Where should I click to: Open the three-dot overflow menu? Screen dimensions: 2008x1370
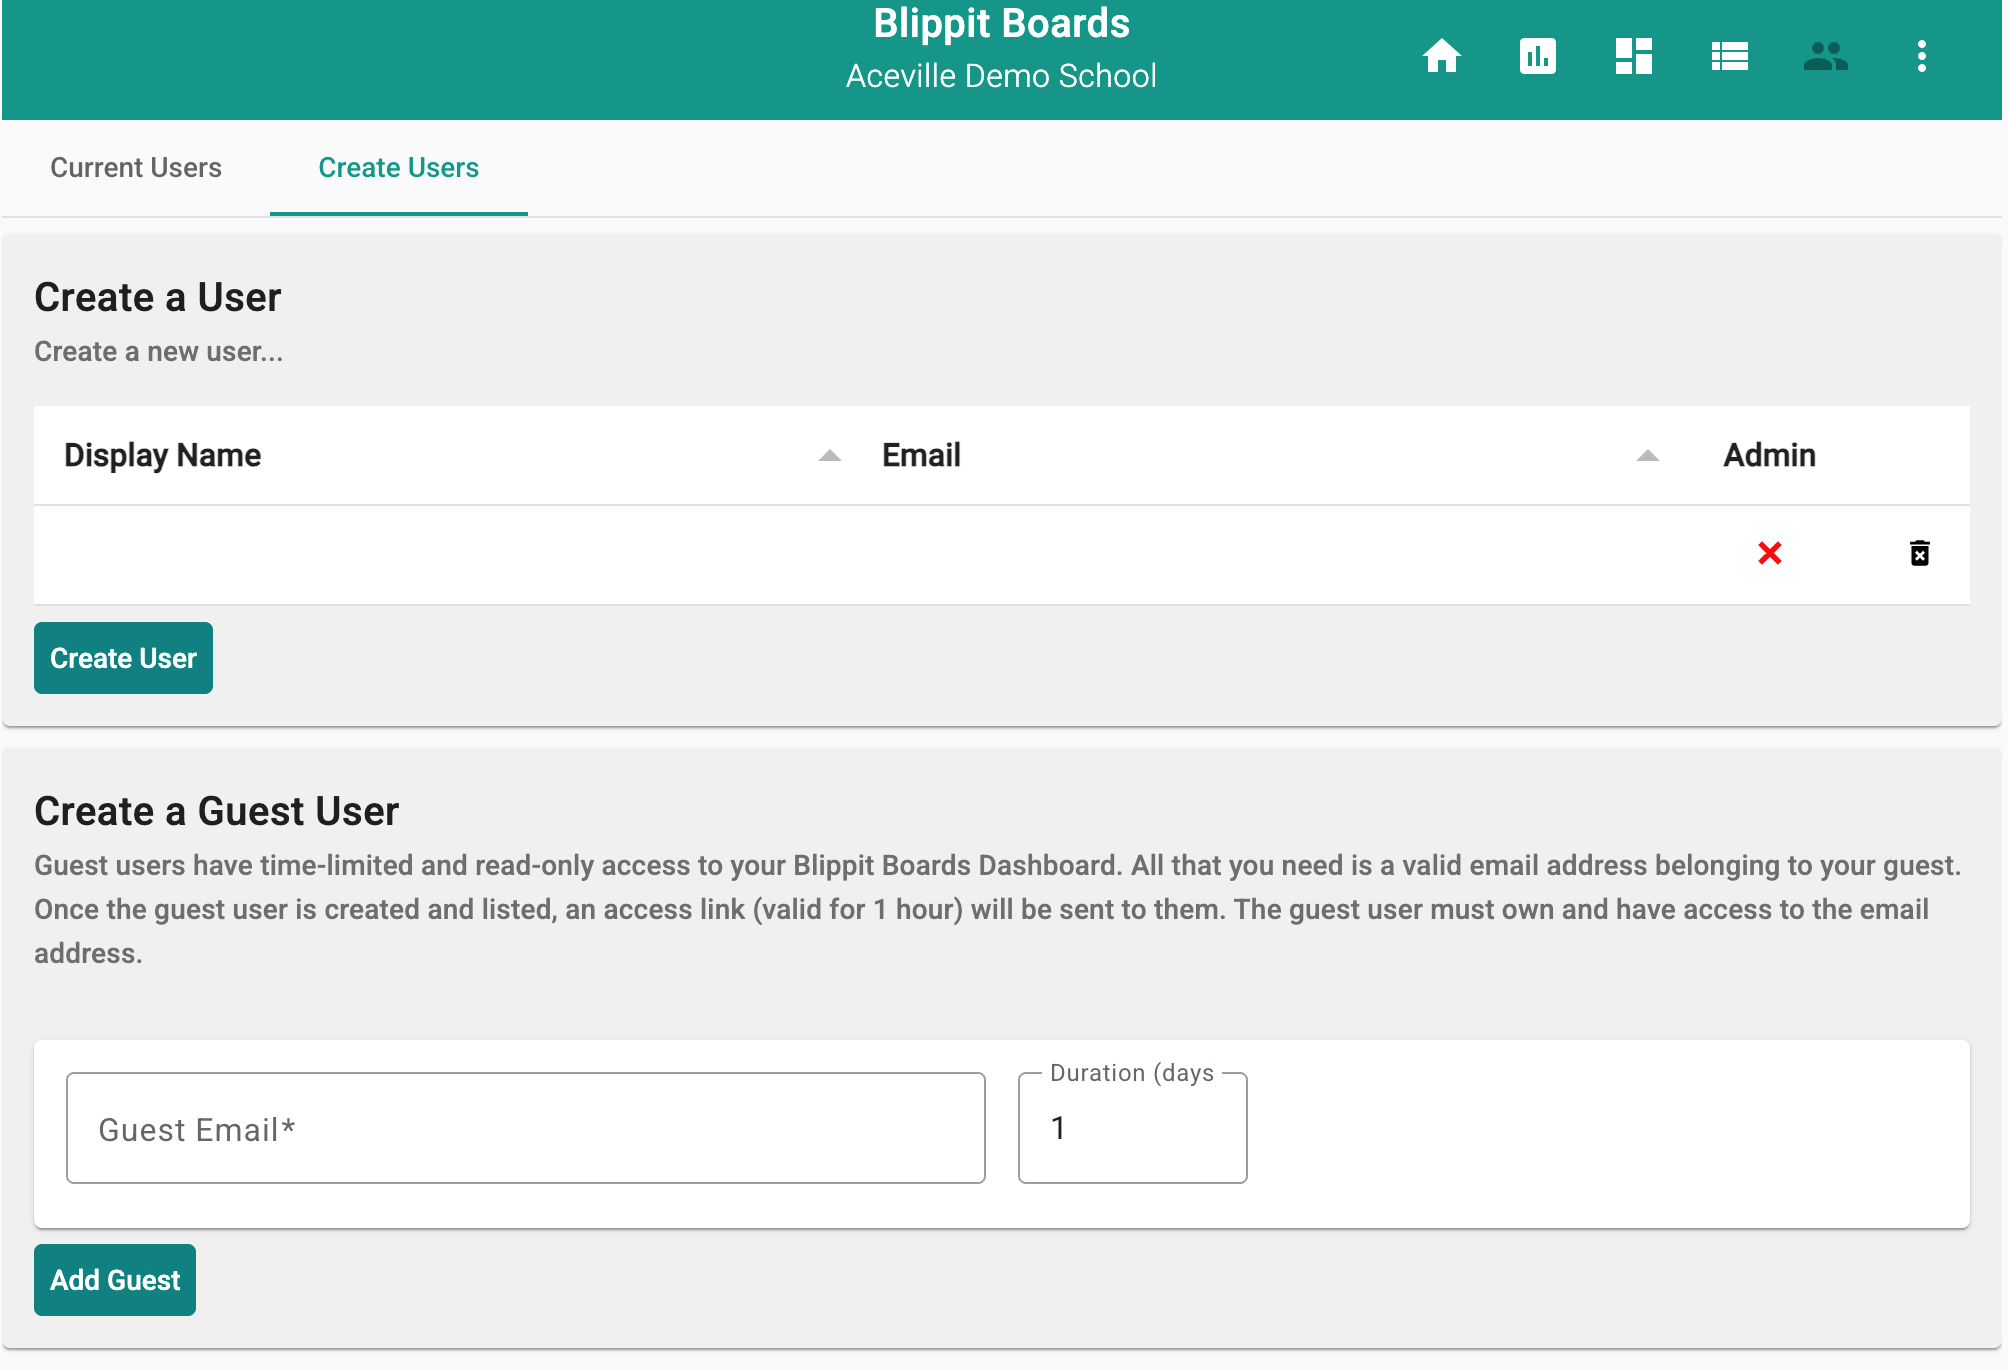coord(1921,58)
